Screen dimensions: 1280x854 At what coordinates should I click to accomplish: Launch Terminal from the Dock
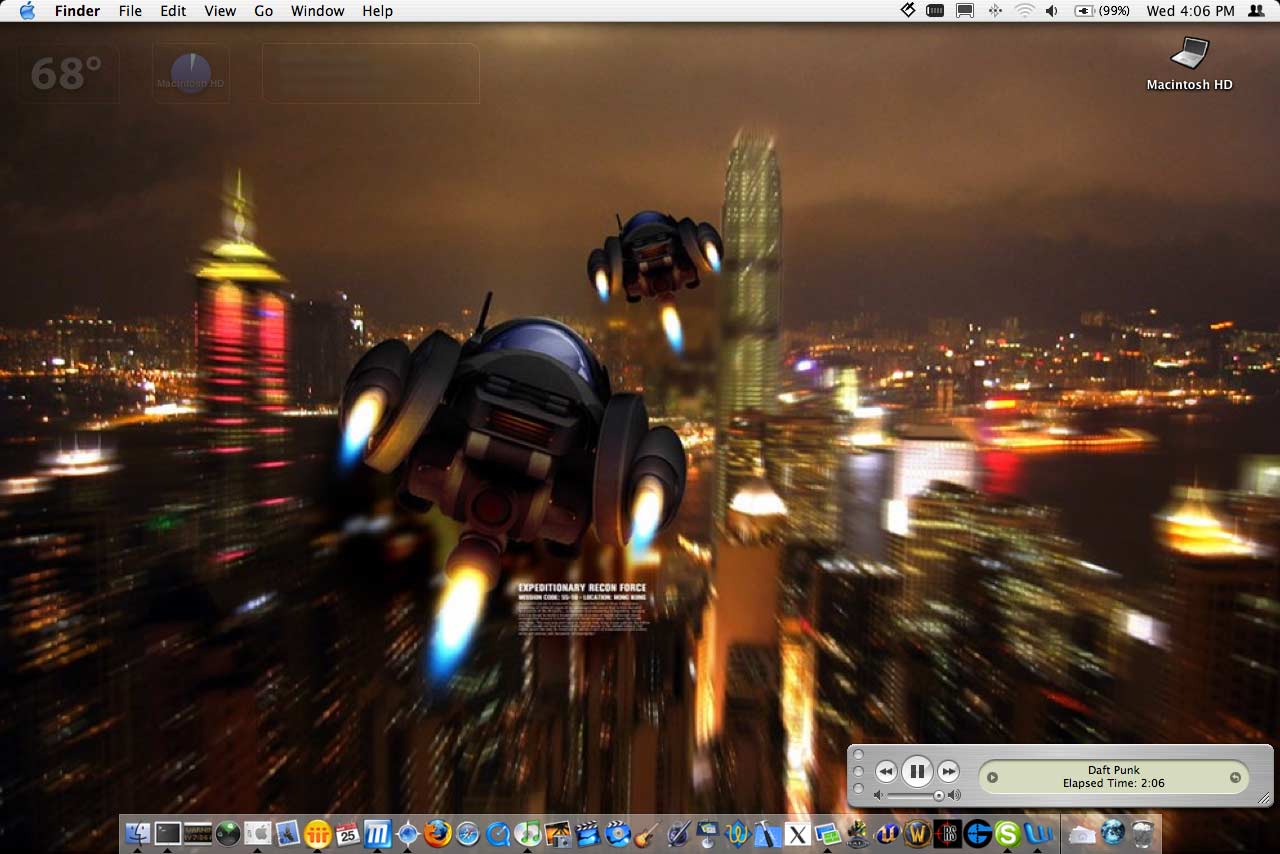coord(168,833)
